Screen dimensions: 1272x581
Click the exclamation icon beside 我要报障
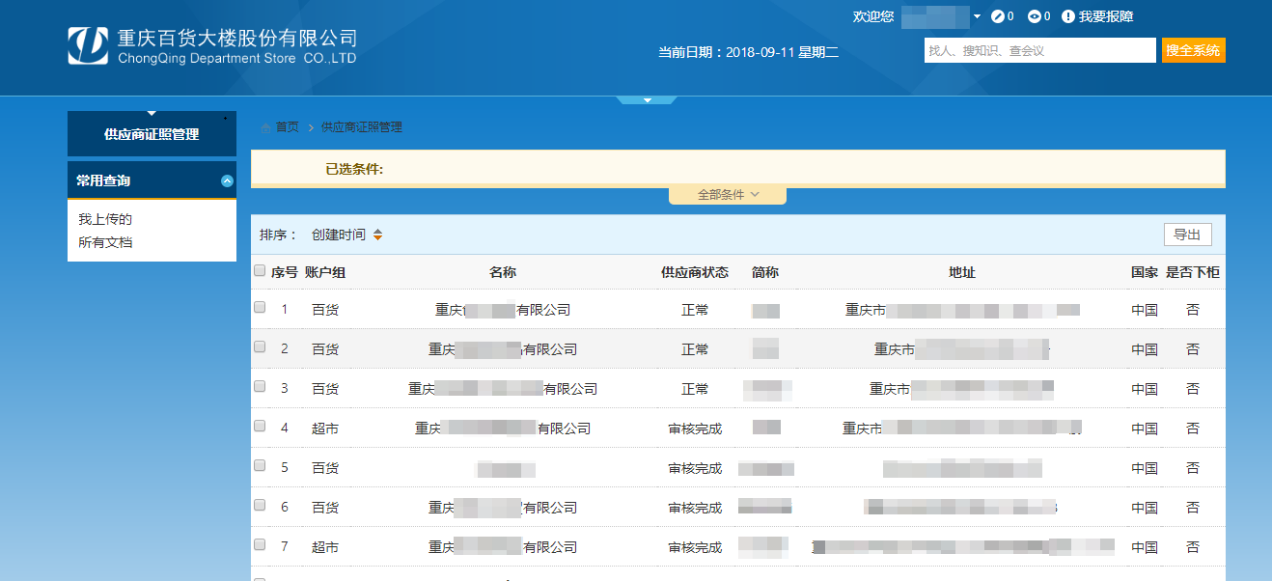click(x=1068, y=17)
